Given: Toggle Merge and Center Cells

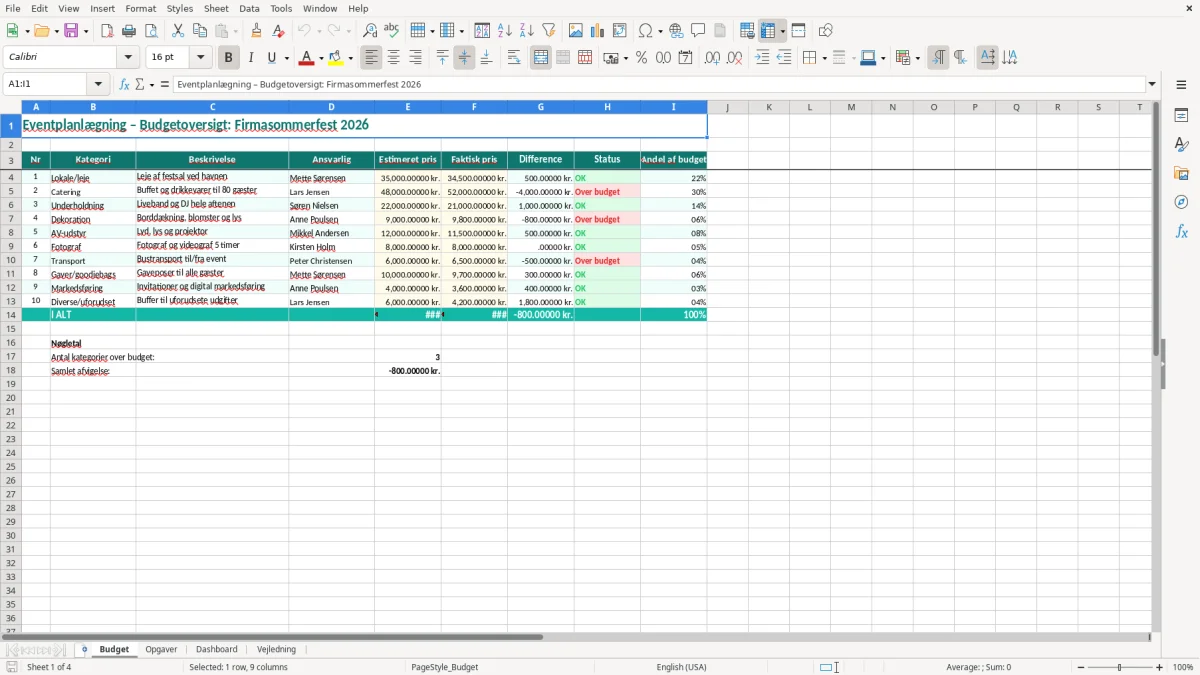Looking at the screenshot, I should pos(541,58).
